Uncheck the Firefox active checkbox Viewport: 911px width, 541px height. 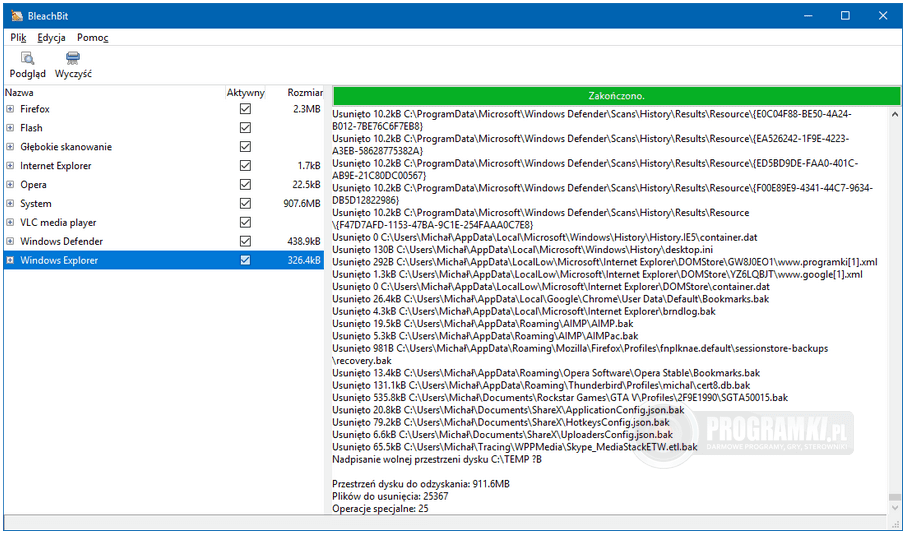point(245,109)
